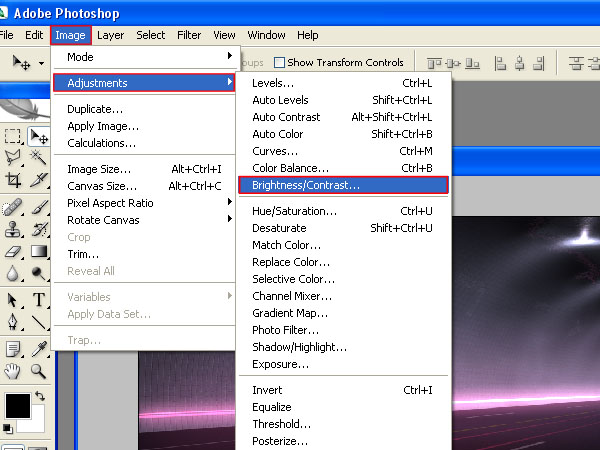Select the Zoom tool

39,371
